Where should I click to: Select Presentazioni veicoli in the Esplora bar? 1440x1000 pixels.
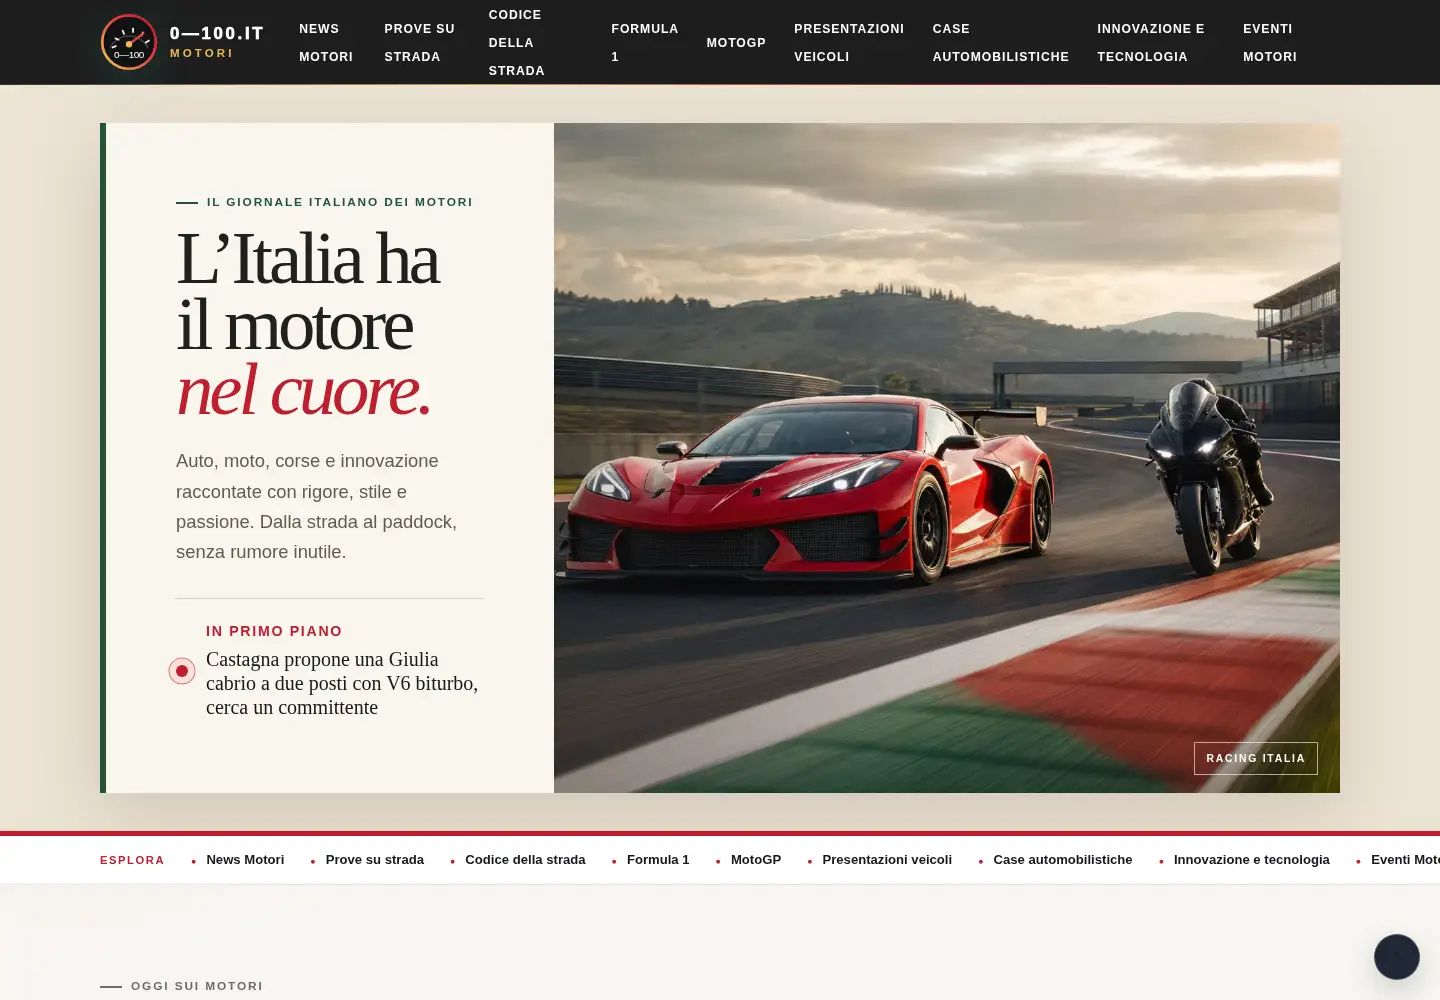[x=887, y=860]
